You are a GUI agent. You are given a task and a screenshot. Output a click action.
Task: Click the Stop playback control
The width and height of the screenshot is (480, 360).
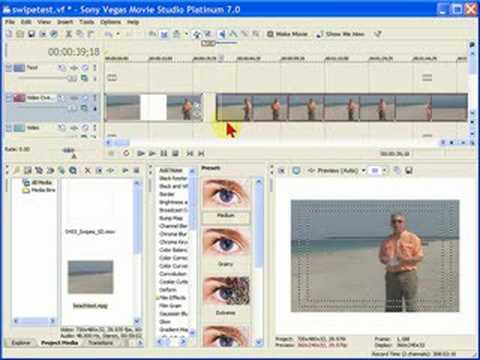175,153
